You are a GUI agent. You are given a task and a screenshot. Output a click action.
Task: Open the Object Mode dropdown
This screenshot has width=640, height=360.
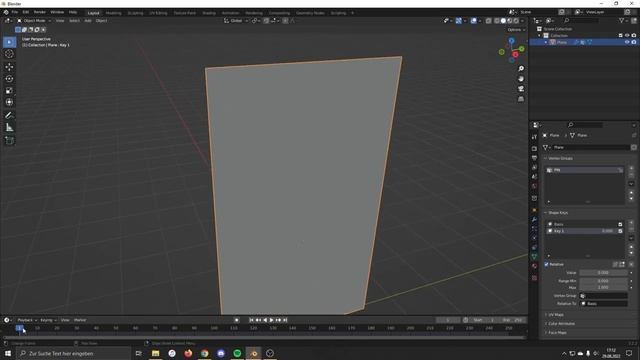tap(34, 21)
